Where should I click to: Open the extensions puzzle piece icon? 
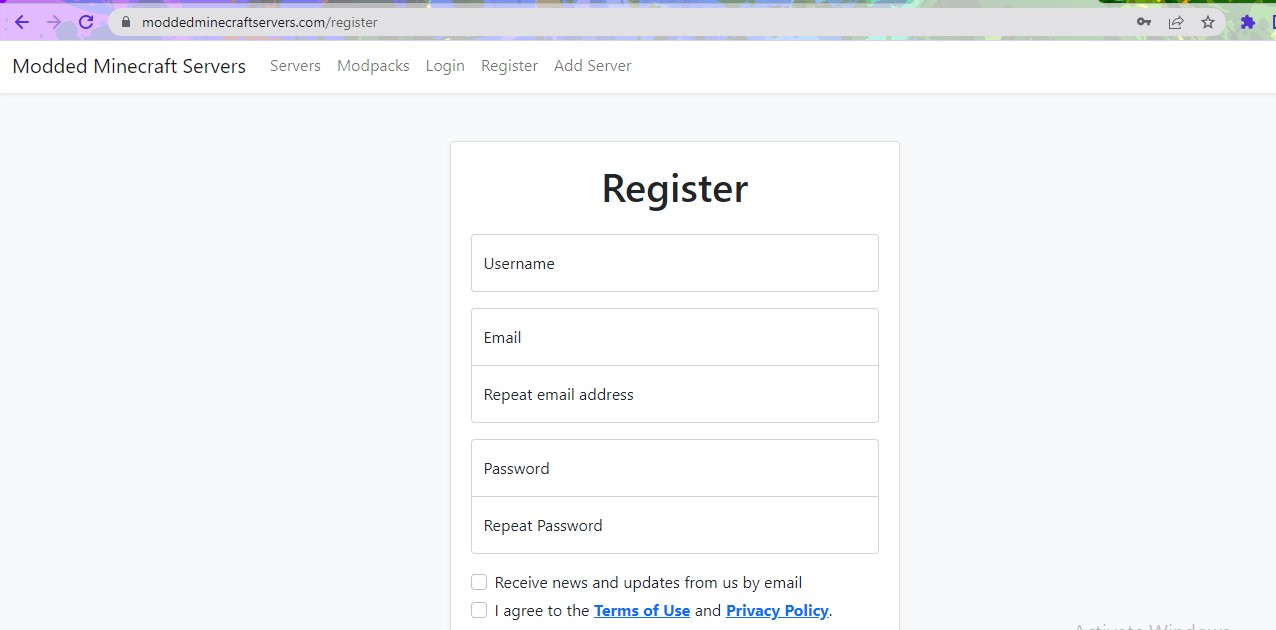click(x=1247, y=22)
